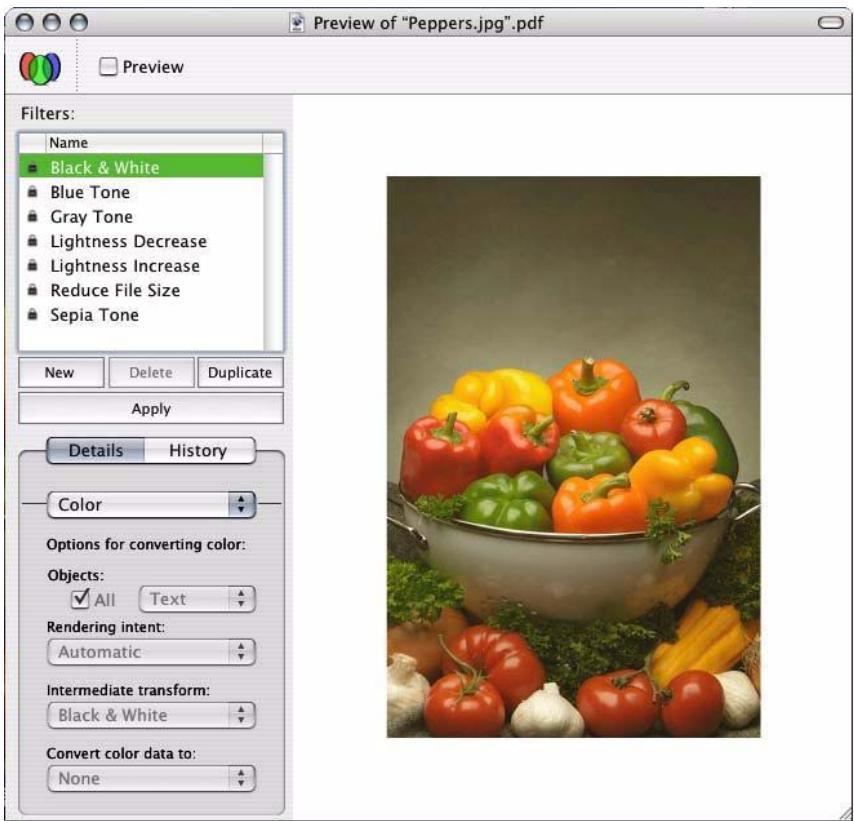Open the Color category dropdown
854x821 pixels.
click(x=152, y=505)
